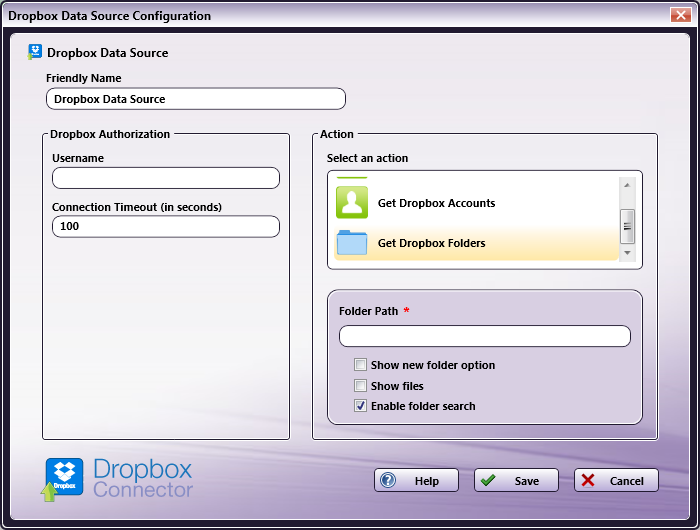Cancel the configuration dialog
700x530 pixels.
(616, 480)
